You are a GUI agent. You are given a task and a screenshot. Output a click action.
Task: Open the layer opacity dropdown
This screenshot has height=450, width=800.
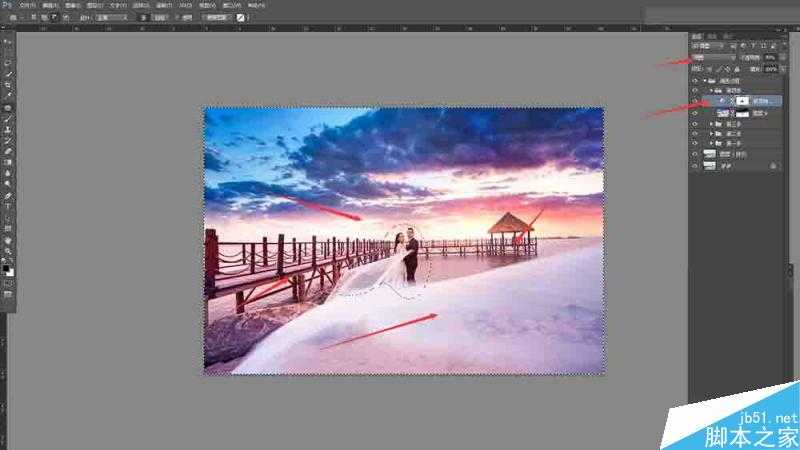(x=770, y=58)
